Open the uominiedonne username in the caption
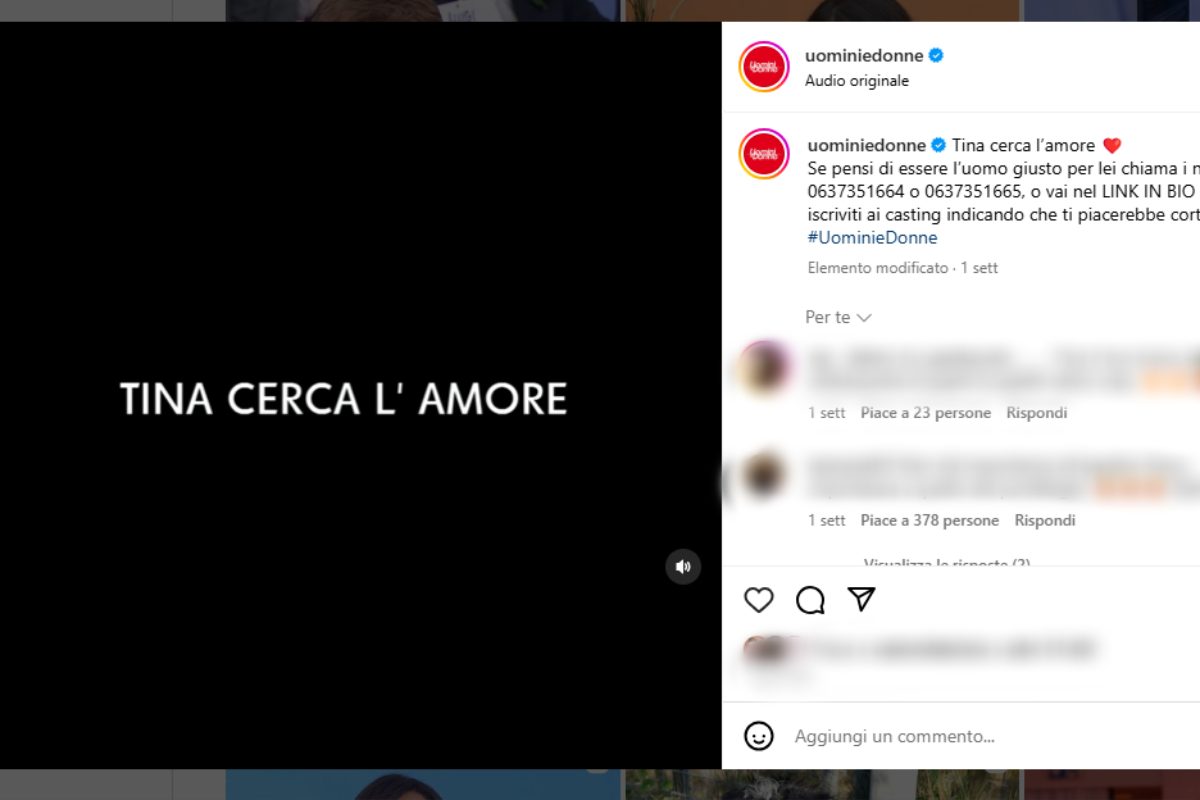Image resolution: width=1200 pixels, height=800 pixels. coord(866,145)
